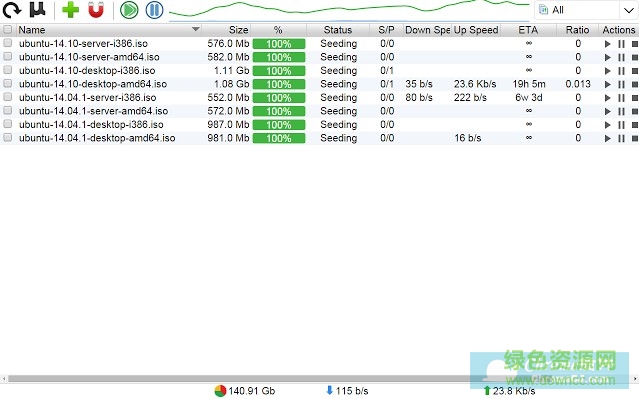This screenshot has height=399, width=639.
Task: Start ubuntu-14.04.1-desktop-amd64.iso with its play icon
Action: tap(608, 138)
